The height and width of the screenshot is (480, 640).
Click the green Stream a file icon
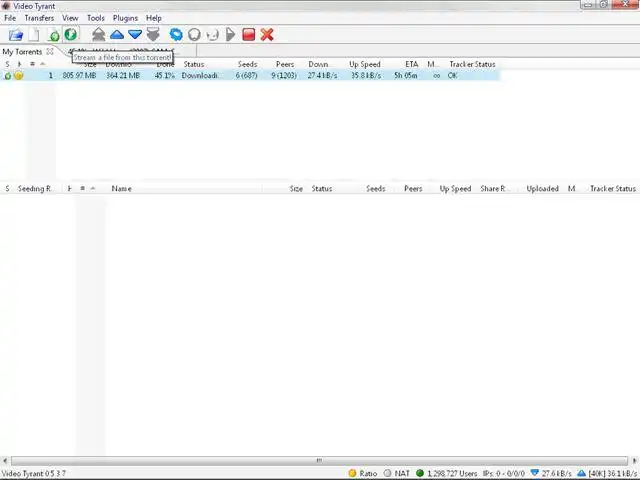pyautogui.click(x=71, y=34)
